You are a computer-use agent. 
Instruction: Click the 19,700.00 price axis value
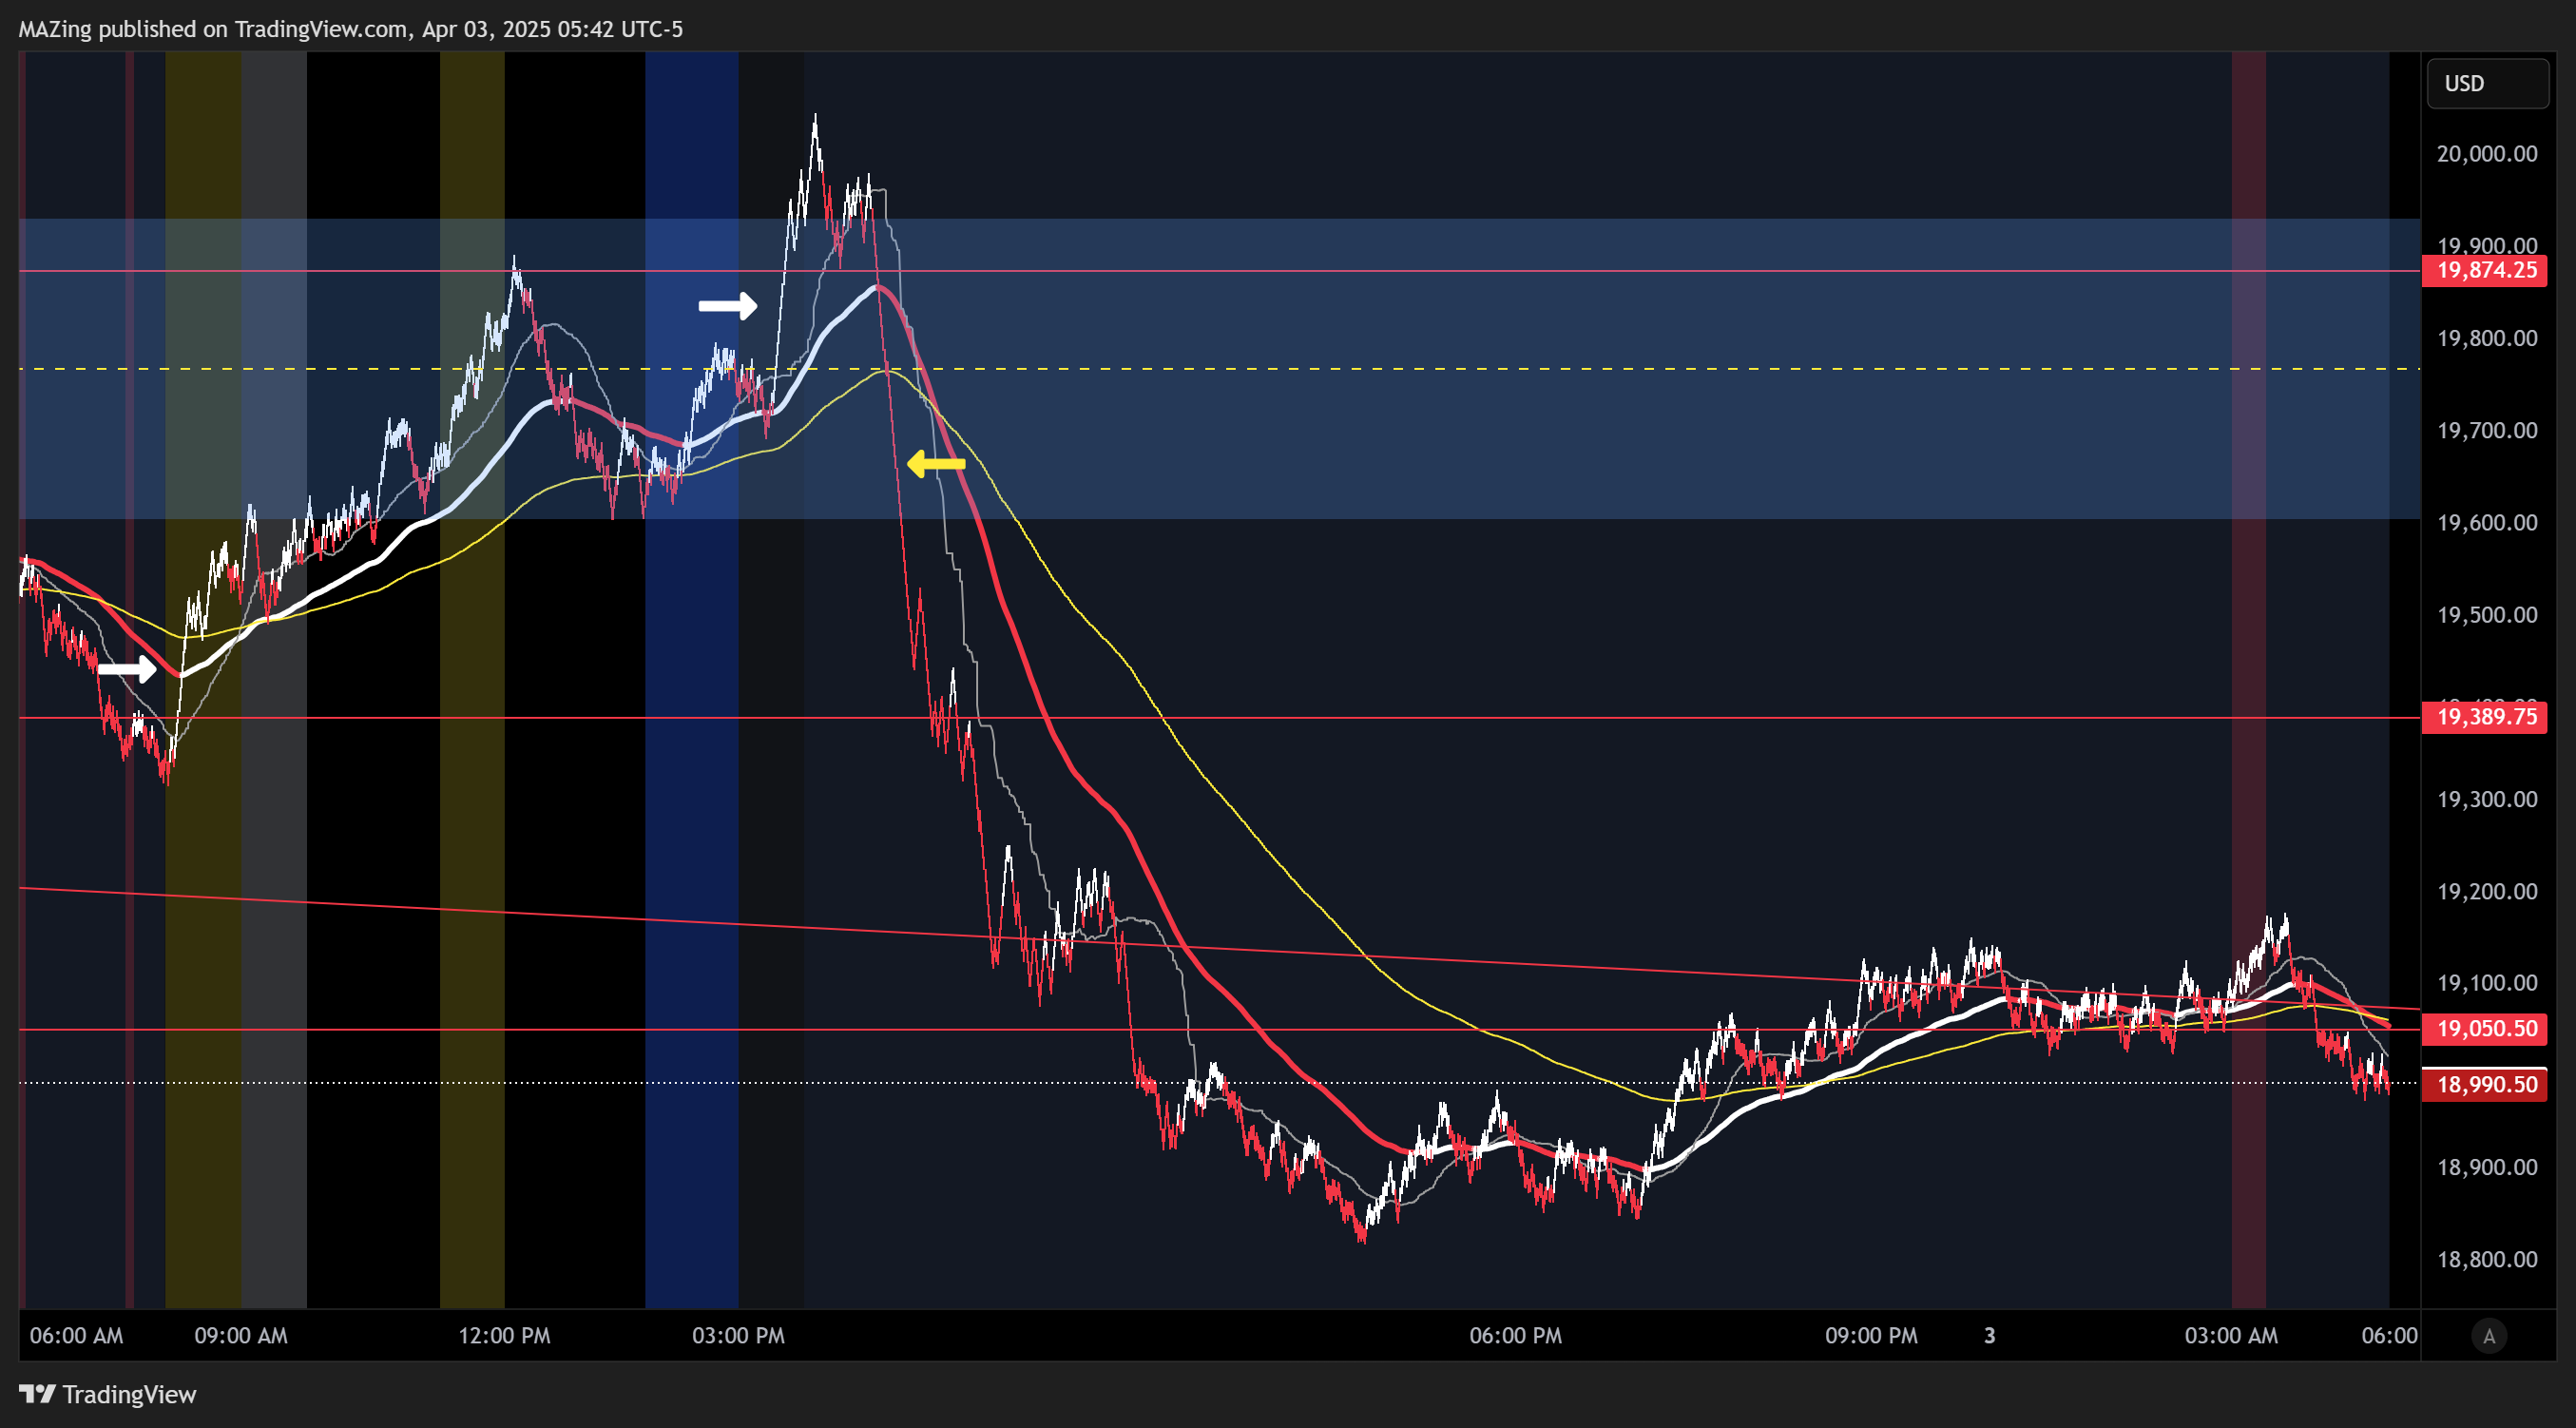pos(2487,431)
